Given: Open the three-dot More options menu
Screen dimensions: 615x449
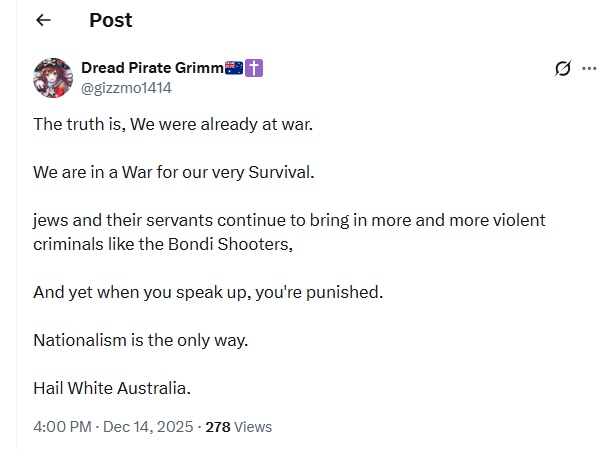Looking at the screenshot, I should click(589, 69).
